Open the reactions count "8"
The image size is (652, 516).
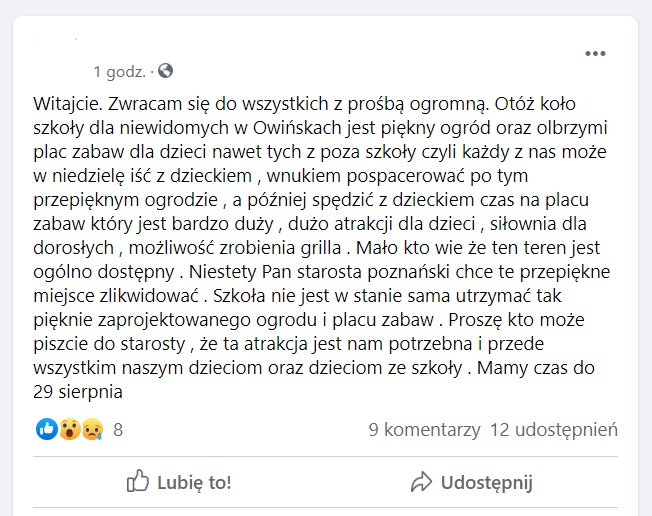[118, 430]
